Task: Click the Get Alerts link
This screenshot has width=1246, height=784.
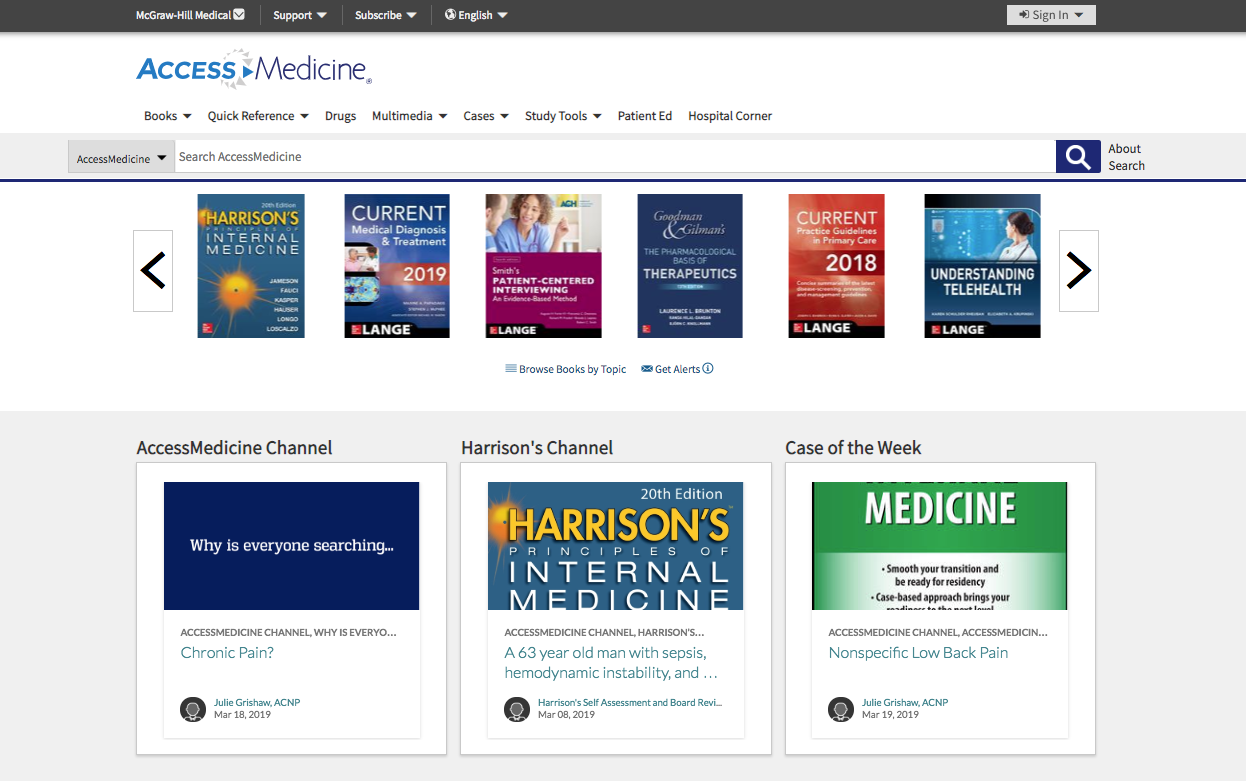Action: click(x=671, y=369)
